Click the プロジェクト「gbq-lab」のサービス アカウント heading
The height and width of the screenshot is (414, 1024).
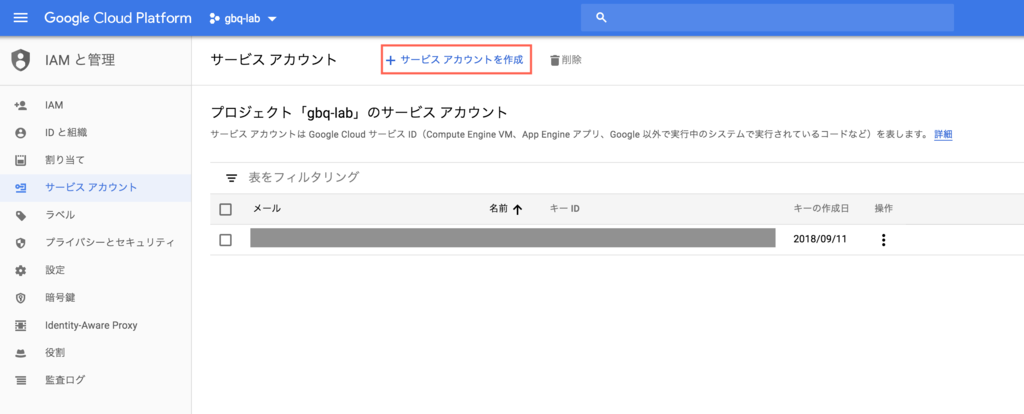pos(359,112)
